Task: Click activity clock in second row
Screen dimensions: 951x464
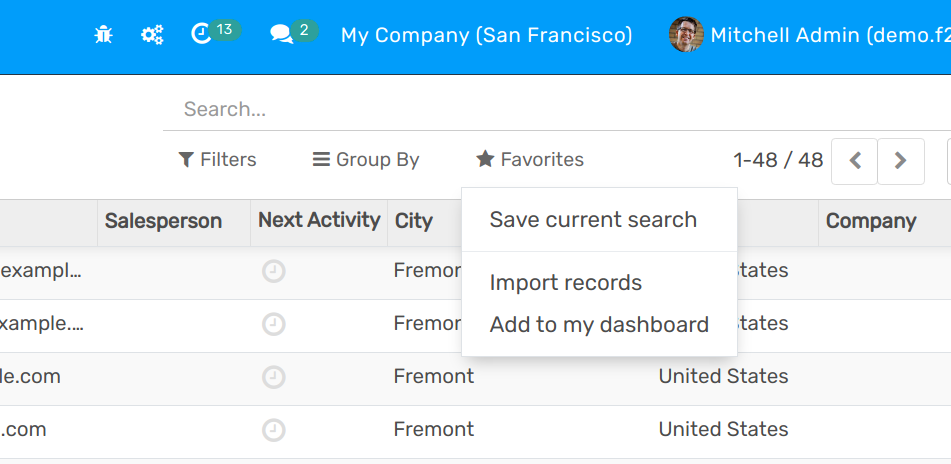Action: [273, 324]
